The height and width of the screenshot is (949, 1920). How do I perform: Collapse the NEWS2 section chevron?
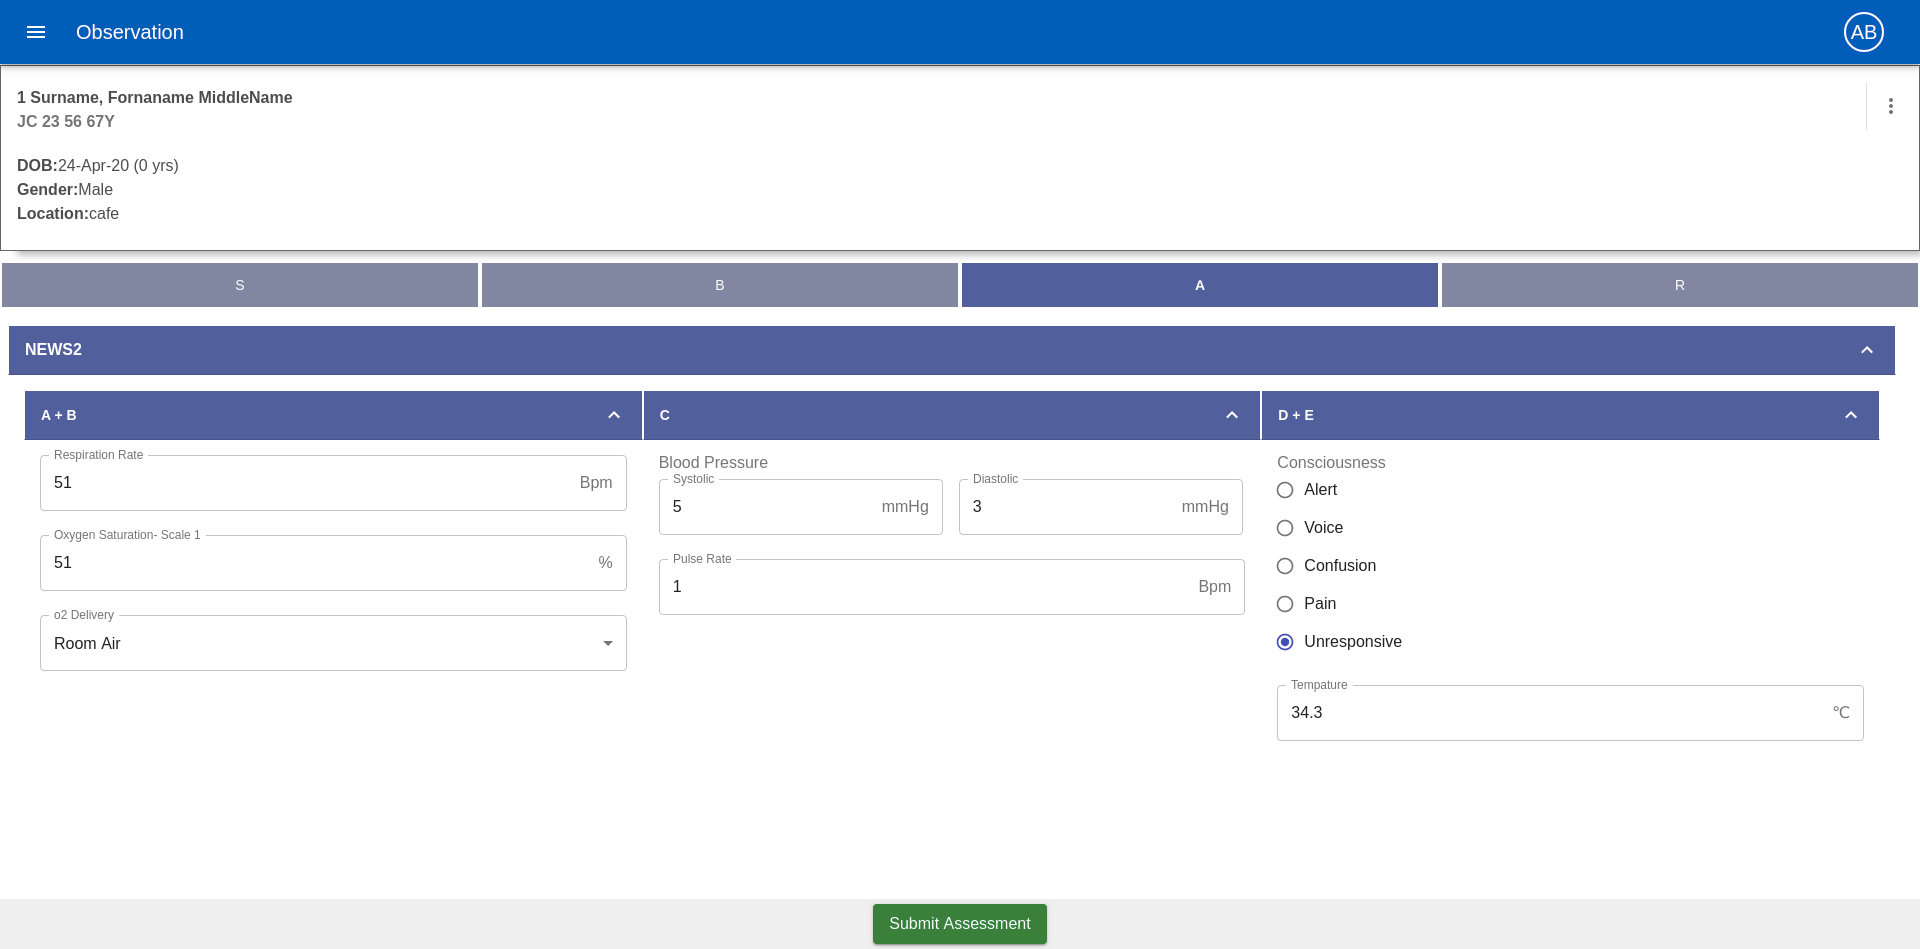(1866, 350)
